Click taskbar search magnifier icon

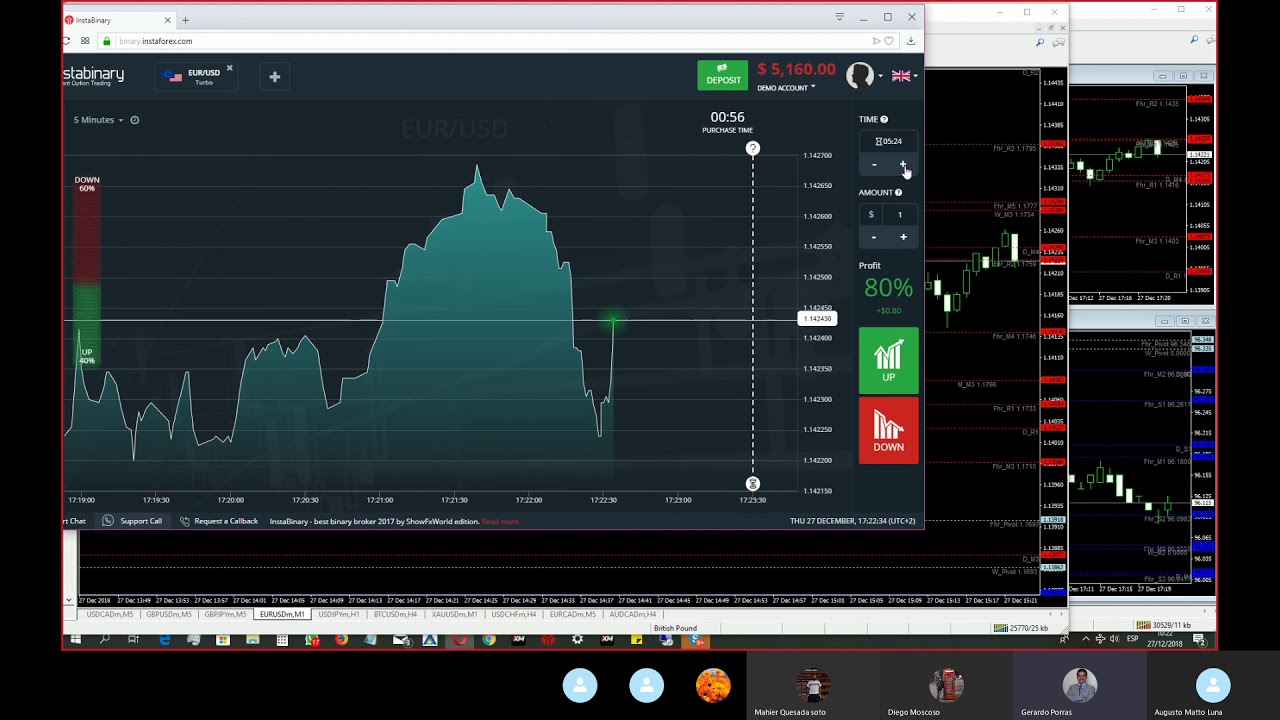coord(104,639)
